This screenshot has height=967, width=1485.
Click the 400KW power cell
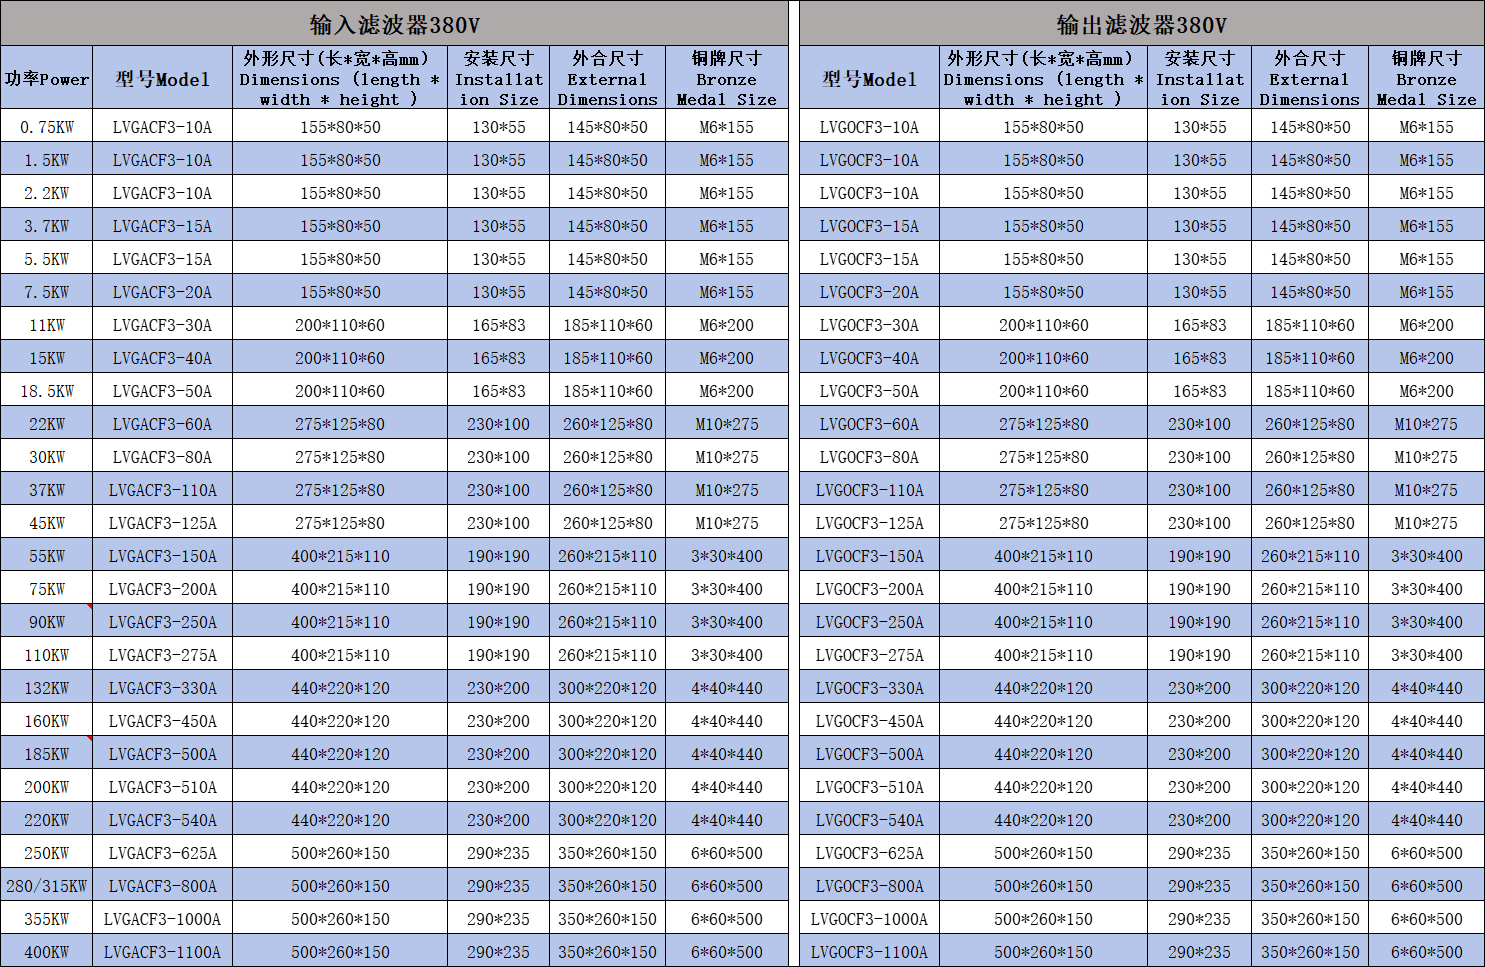(x=46, y=952)
